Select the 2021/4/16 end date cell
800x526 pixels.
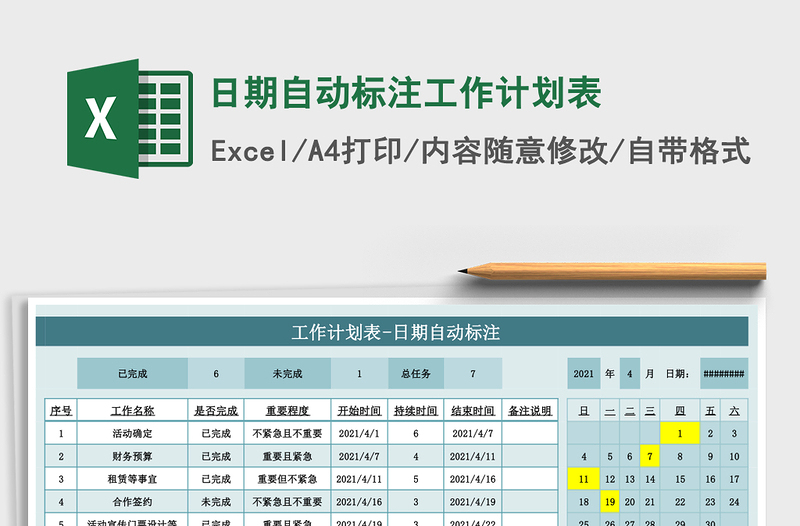(x=472, y=479)
